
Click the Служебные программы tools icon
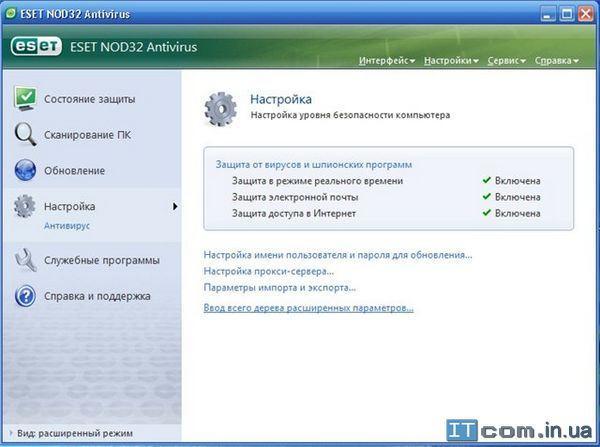coord(25,261)
